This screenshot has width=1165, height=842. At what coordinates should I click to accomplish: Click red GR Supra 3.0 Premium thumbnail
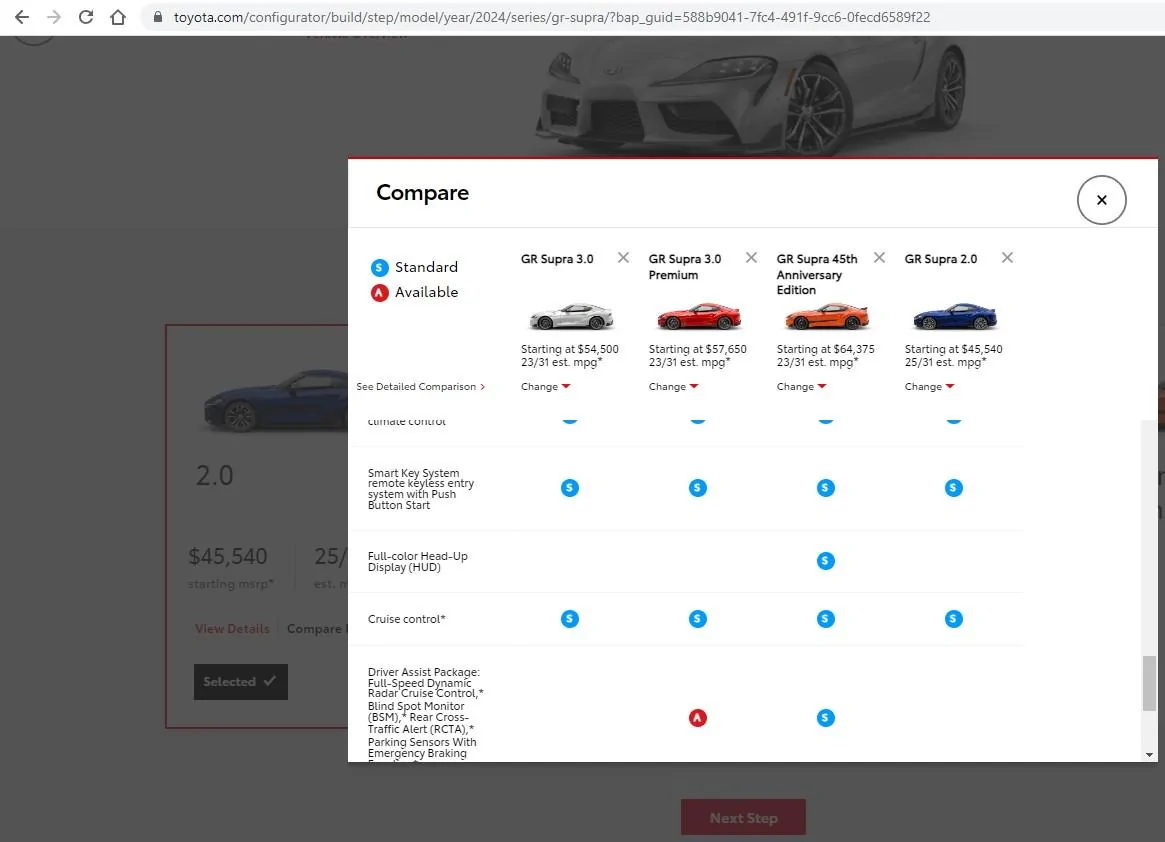tap(698, 317)
